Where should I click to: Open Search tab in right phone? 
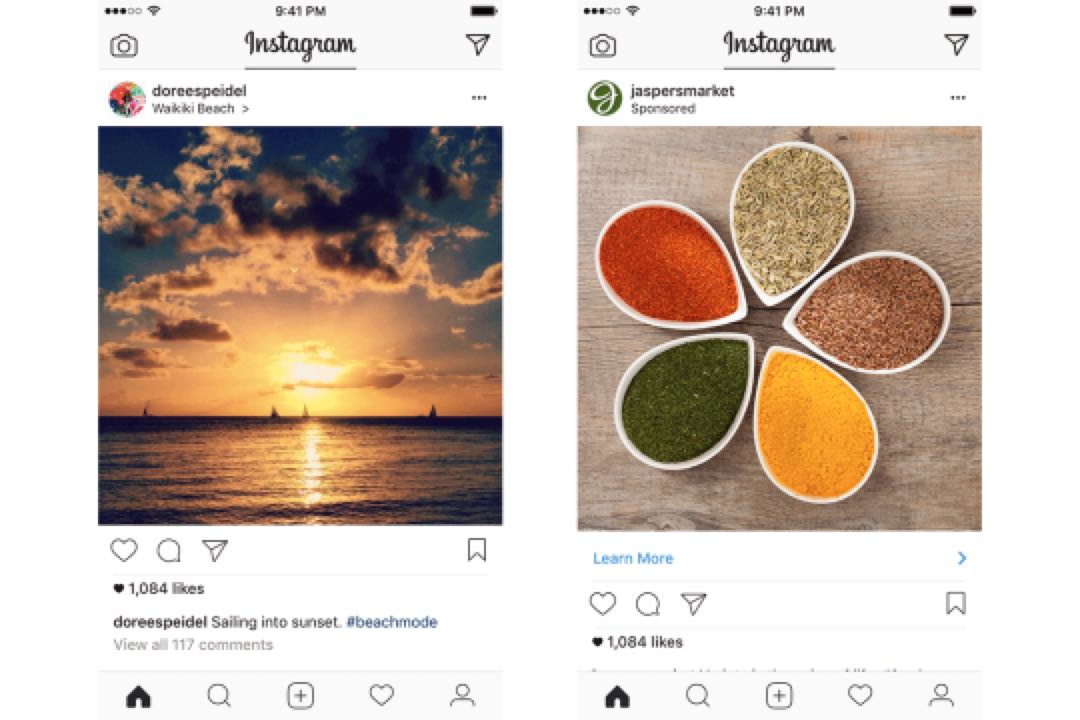tap(698, 695)
